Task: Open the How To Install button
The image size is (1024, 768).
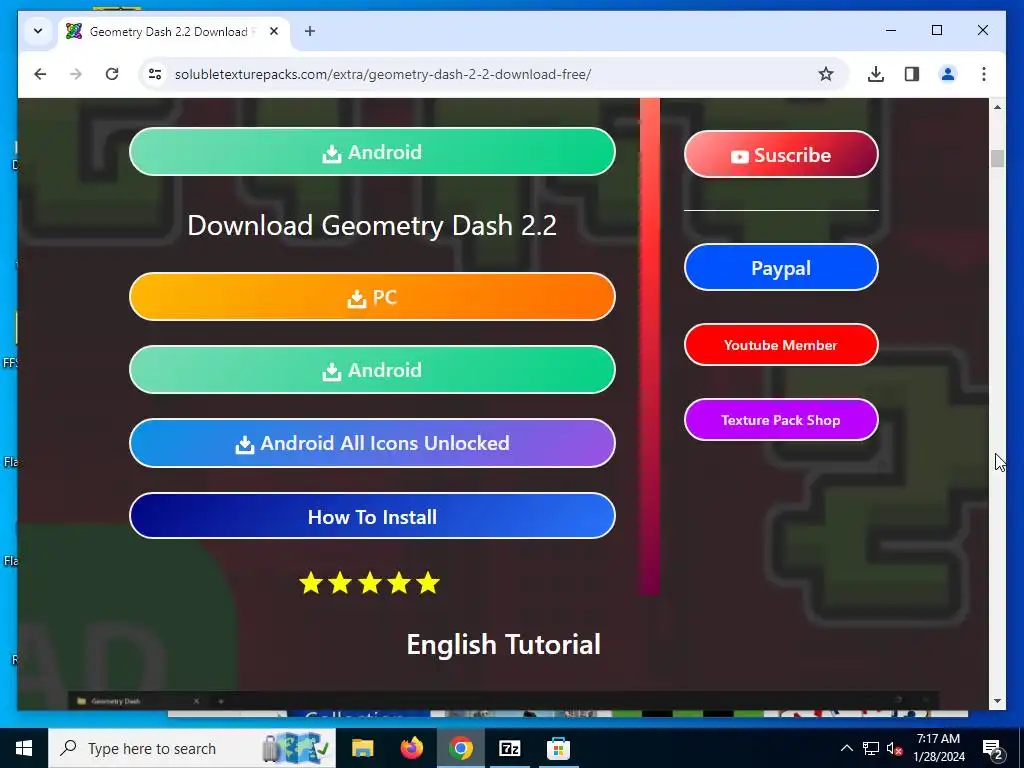Action: (372, 517)
